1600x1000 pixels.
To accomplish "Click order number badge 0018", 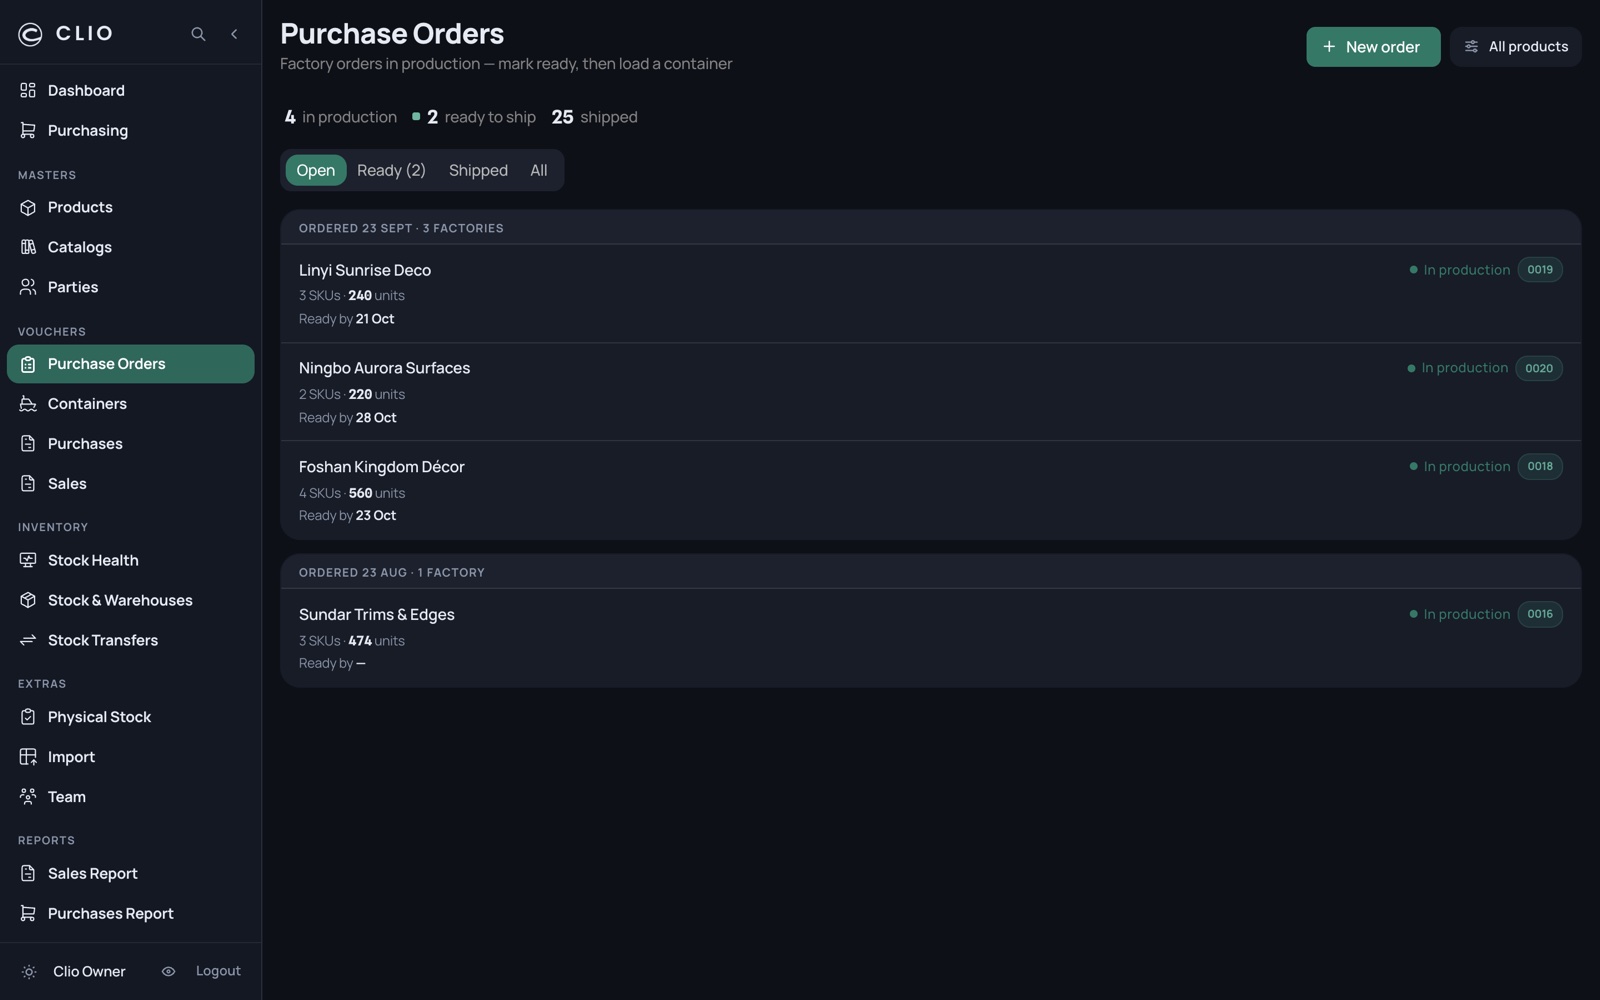I will (1540, 467).
